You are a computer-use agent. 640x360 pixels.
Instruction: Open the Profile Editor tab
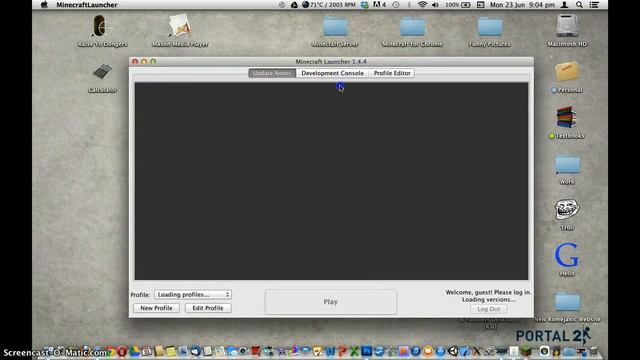(392, 73)
